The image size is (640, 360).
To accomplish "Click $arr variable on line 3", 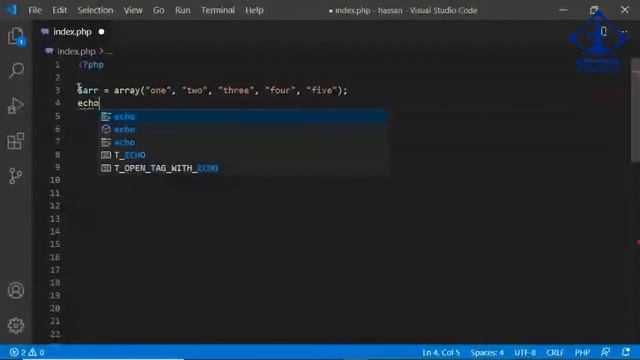I will 88,90.
